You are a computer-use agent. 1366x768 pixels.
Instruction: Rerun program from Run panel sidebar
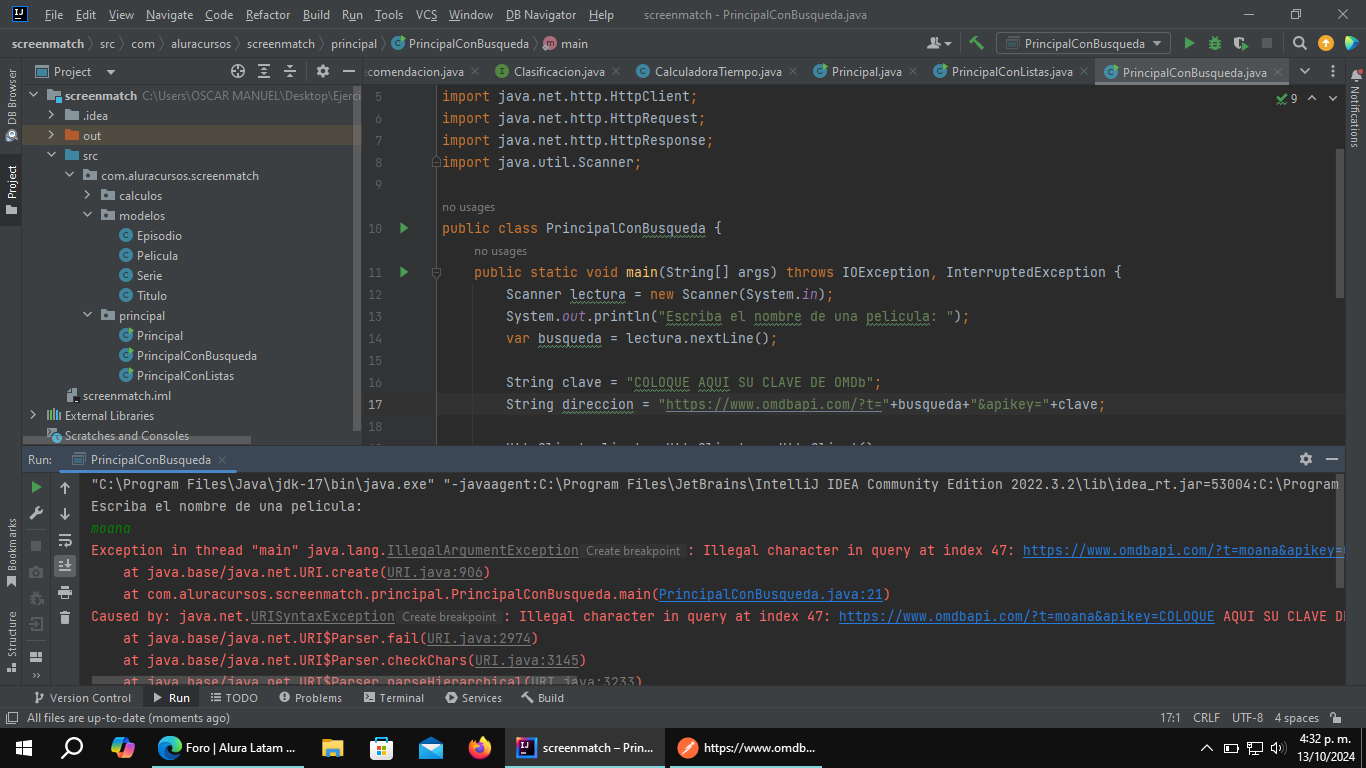(x=36, y=487)
